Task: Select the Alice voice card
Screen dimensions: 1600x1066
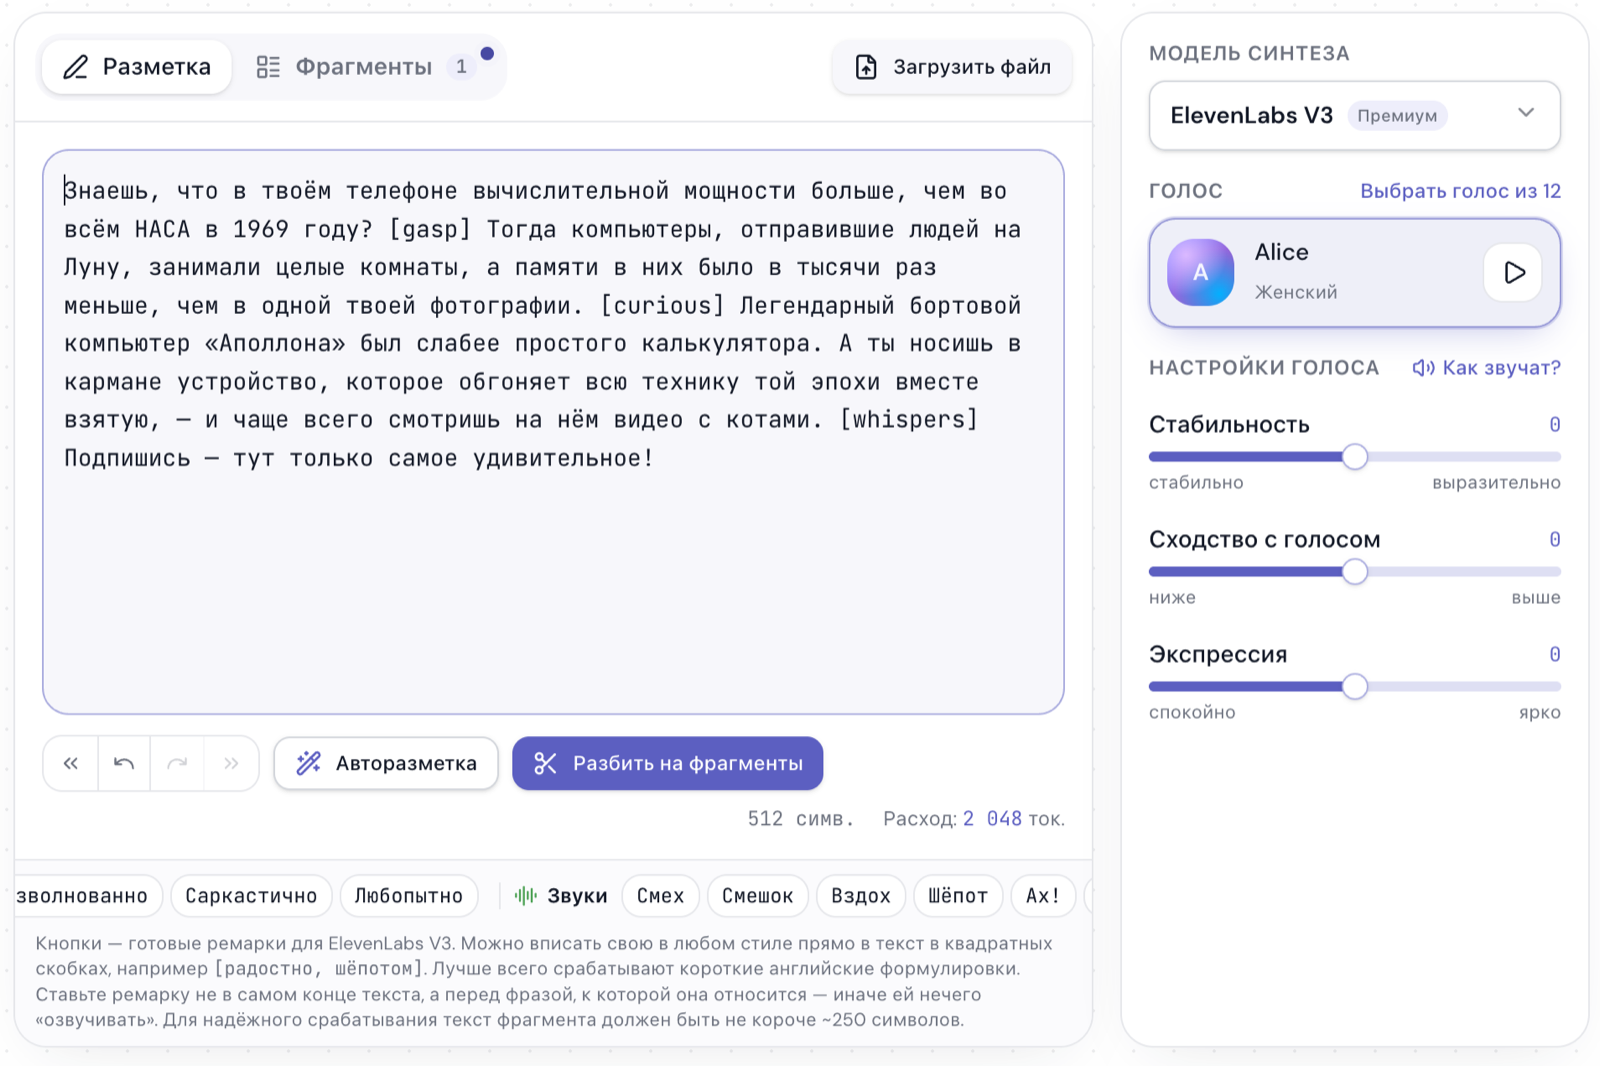Action: coord(1354,273)
